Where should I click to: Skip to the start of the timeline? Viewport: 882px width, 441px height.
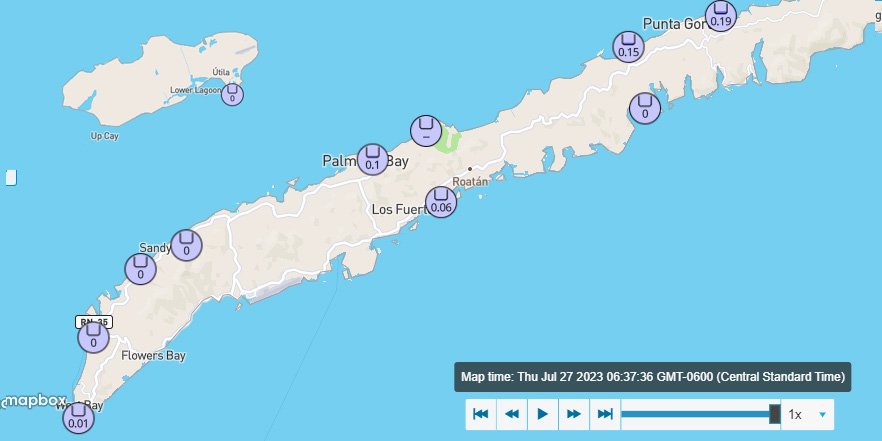click(480, 414)
